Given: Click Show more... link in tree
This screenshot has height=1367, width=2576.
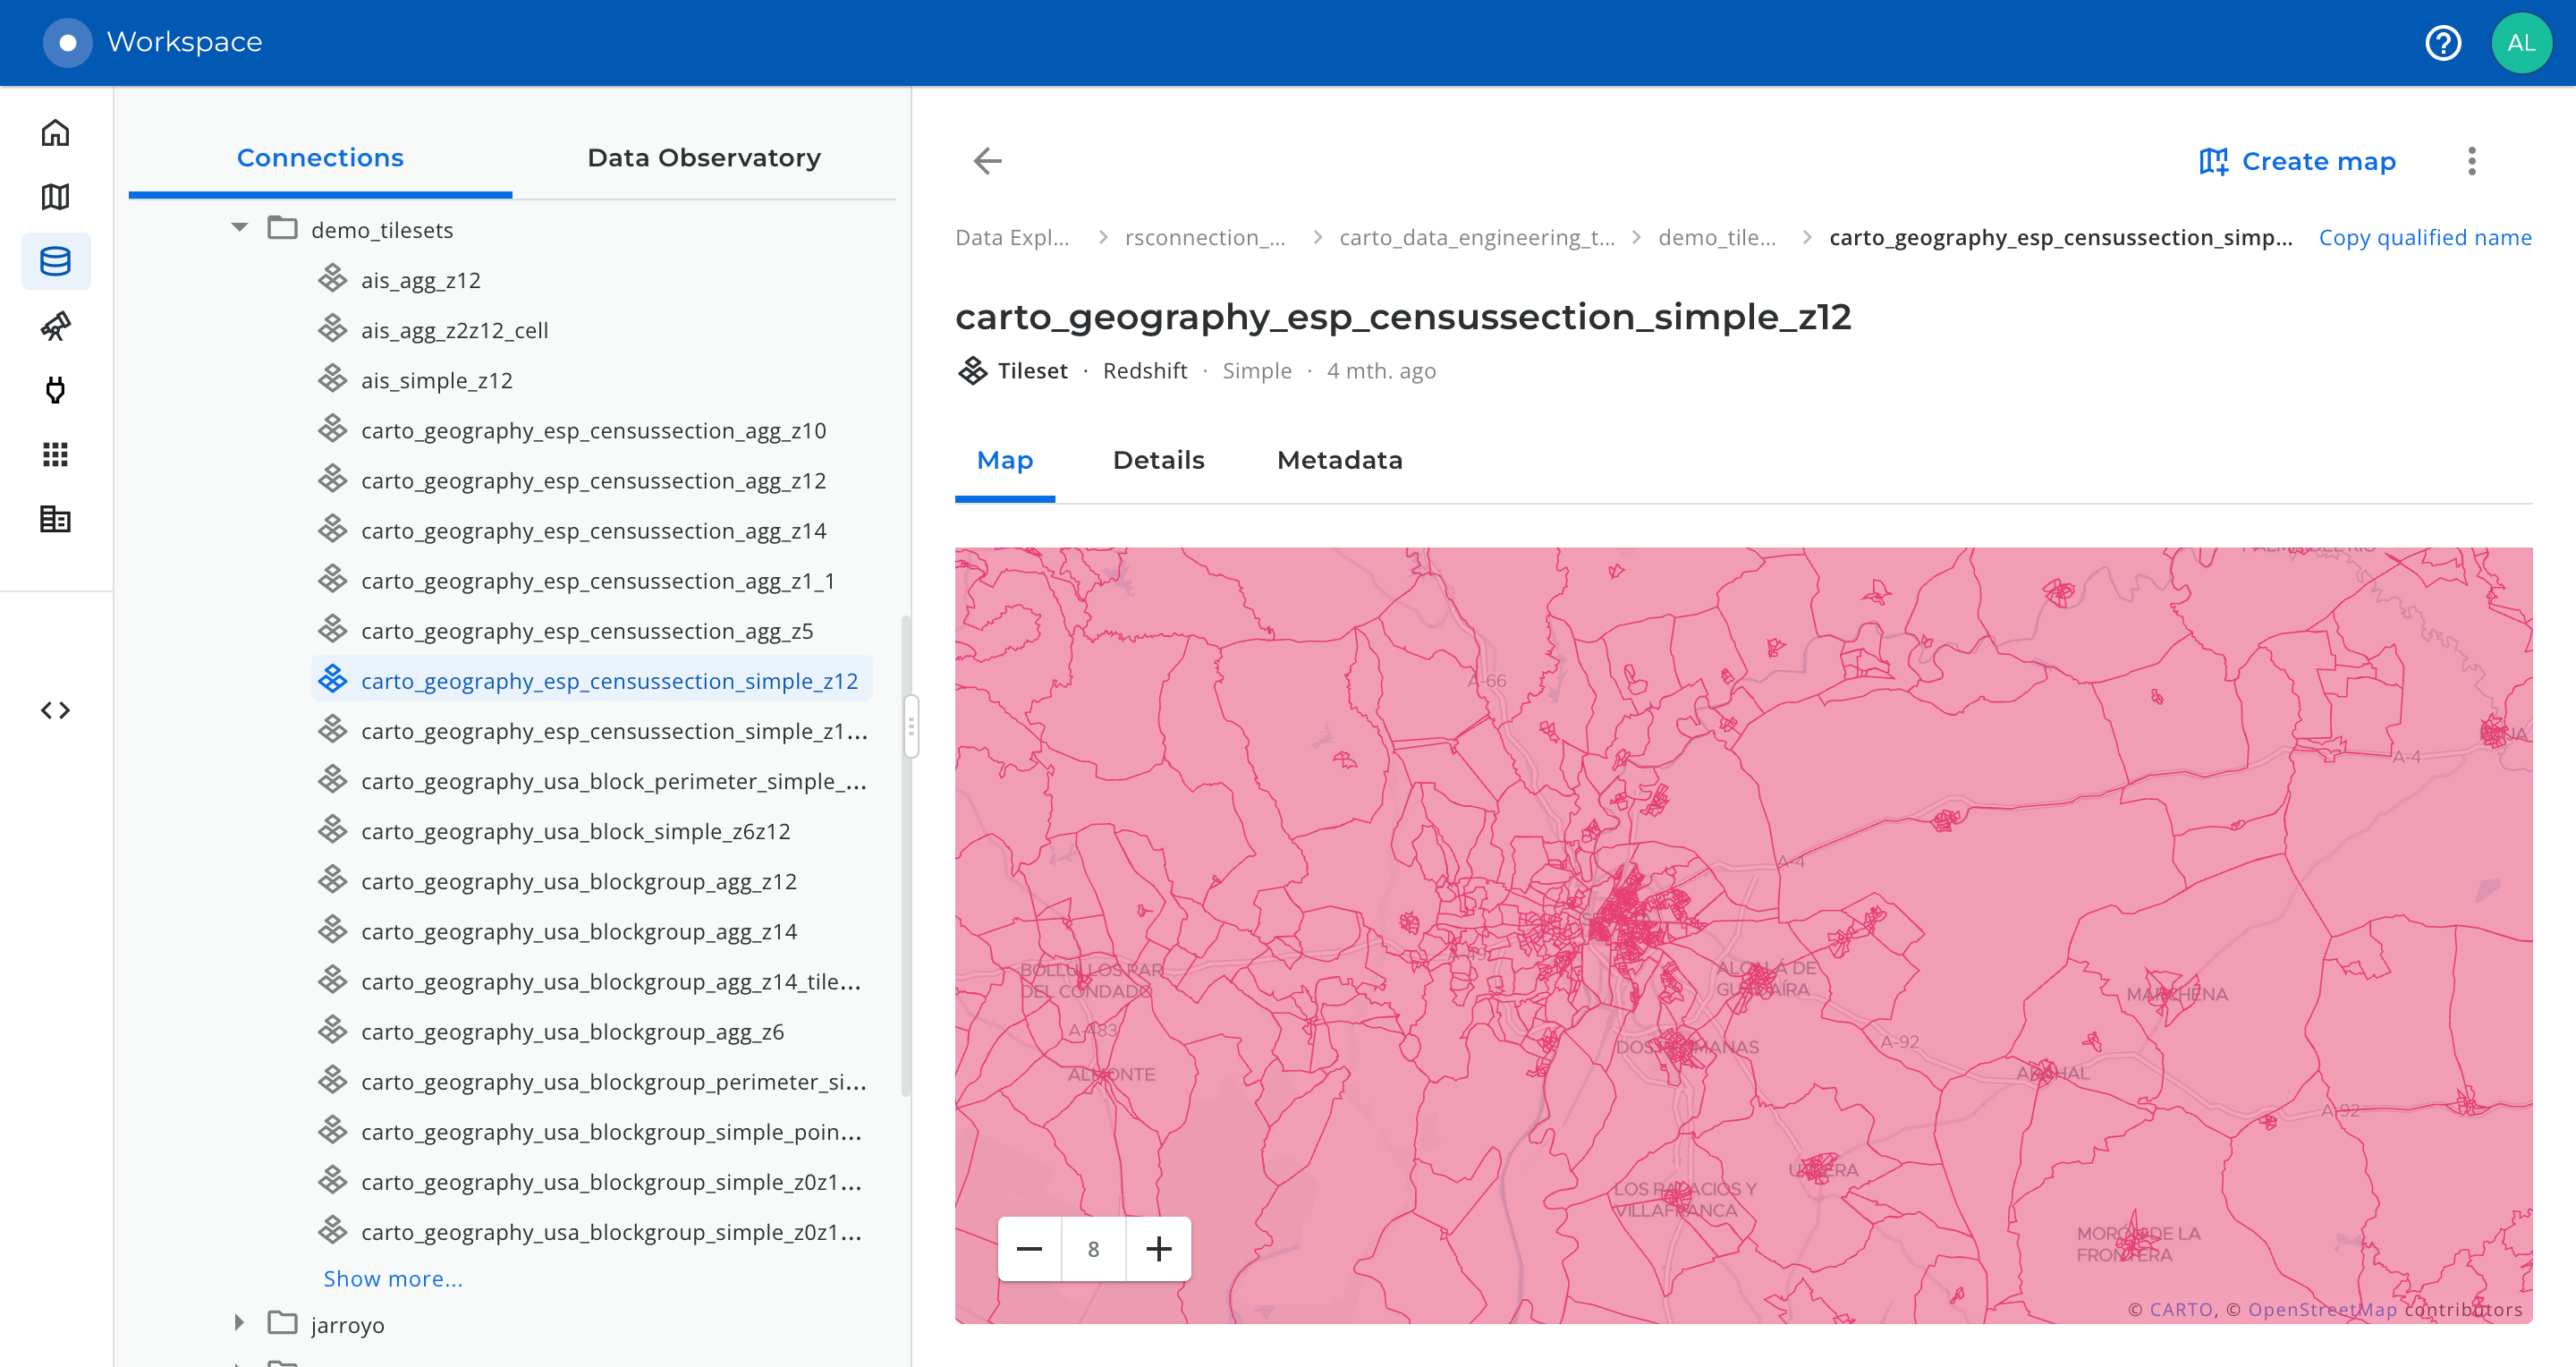Looking at the screenshot, I should point(393,1279).
